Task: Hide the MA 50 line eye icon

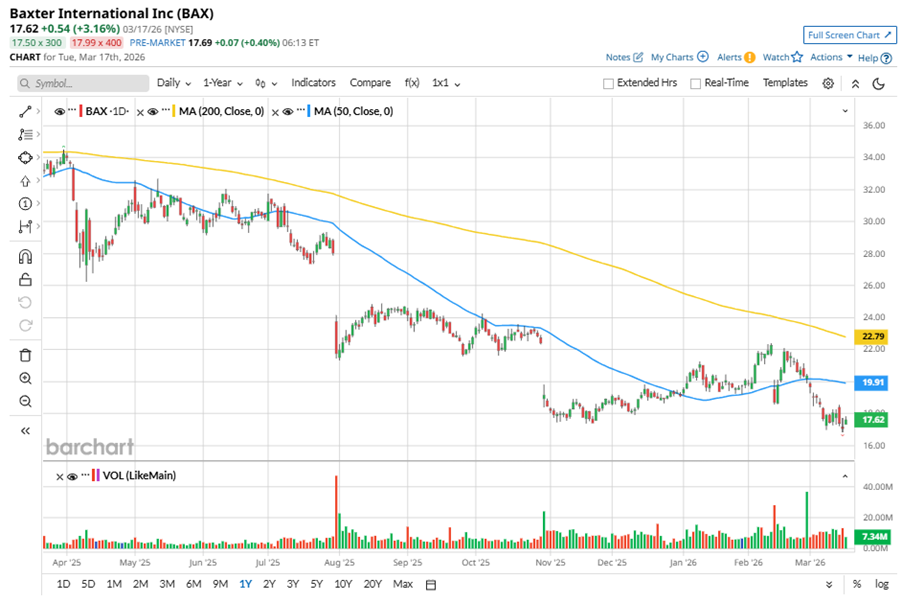Action: point(288,112)
